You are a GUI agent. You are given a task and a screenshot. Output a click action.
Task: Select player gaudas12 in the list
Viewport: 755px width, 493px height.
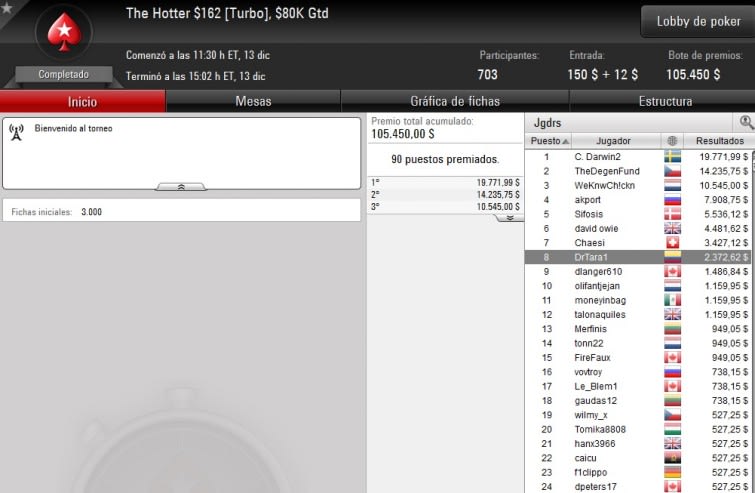click(638, 401)
